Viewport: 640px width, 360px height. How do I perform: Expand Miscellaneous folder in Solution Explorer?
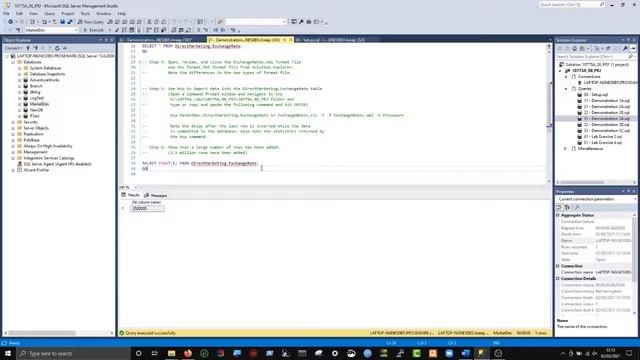tap(566, 149)
